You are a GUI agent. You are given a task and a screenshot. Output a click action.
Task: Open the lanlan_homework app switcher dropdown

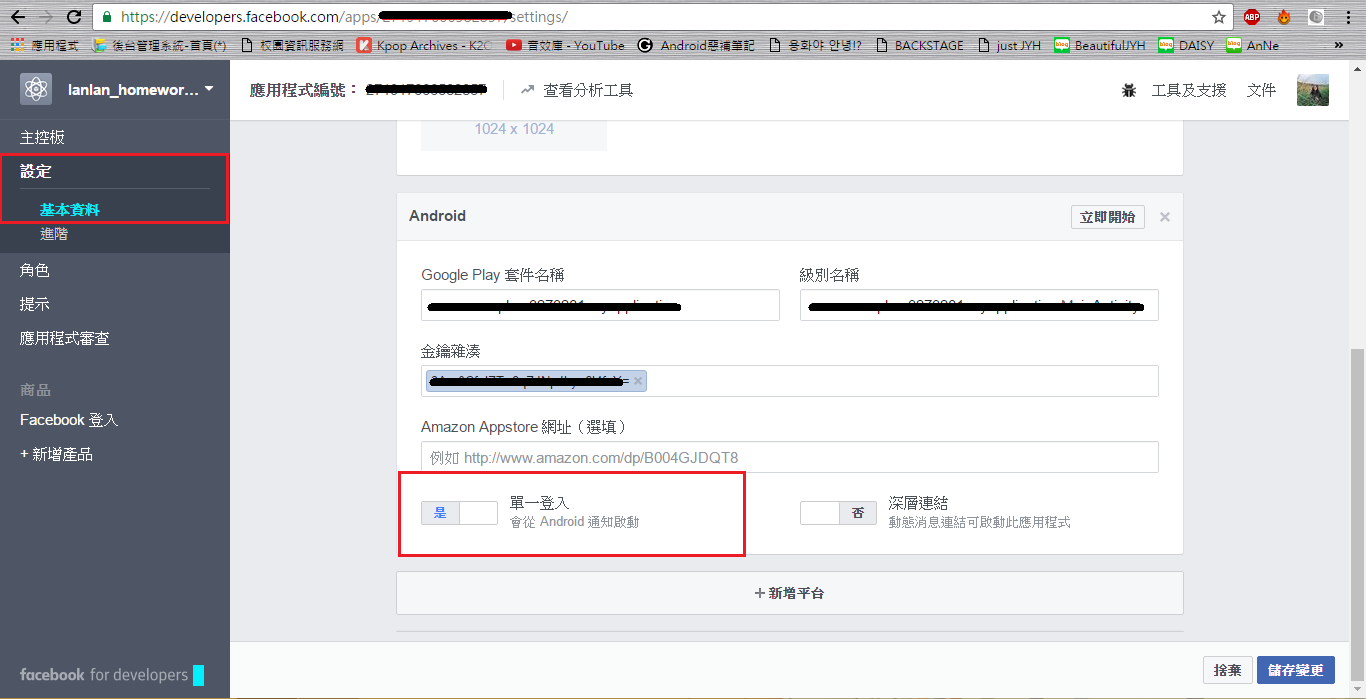point(140,89)
